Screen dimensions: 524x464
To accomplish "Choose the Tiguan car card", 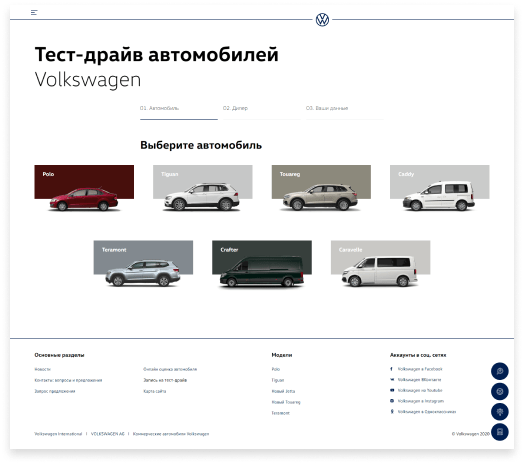I will point(203,188).
